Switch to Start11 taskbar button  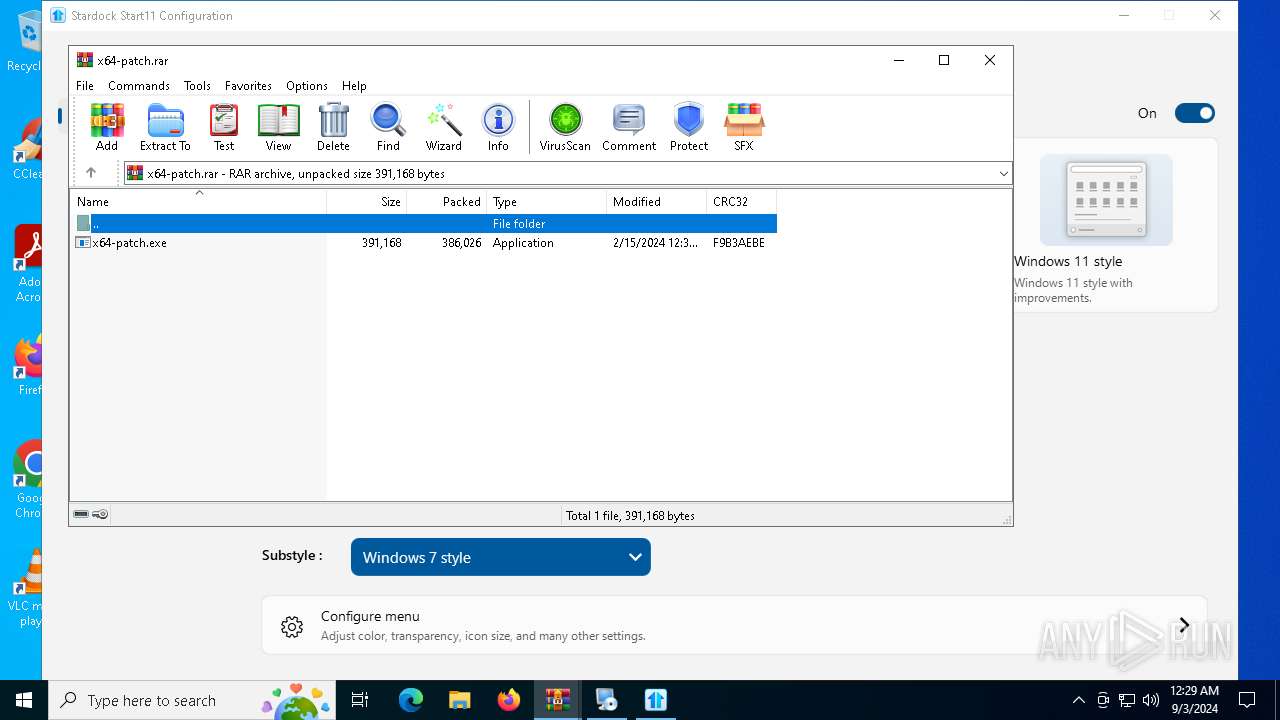[x=656, y=700]
